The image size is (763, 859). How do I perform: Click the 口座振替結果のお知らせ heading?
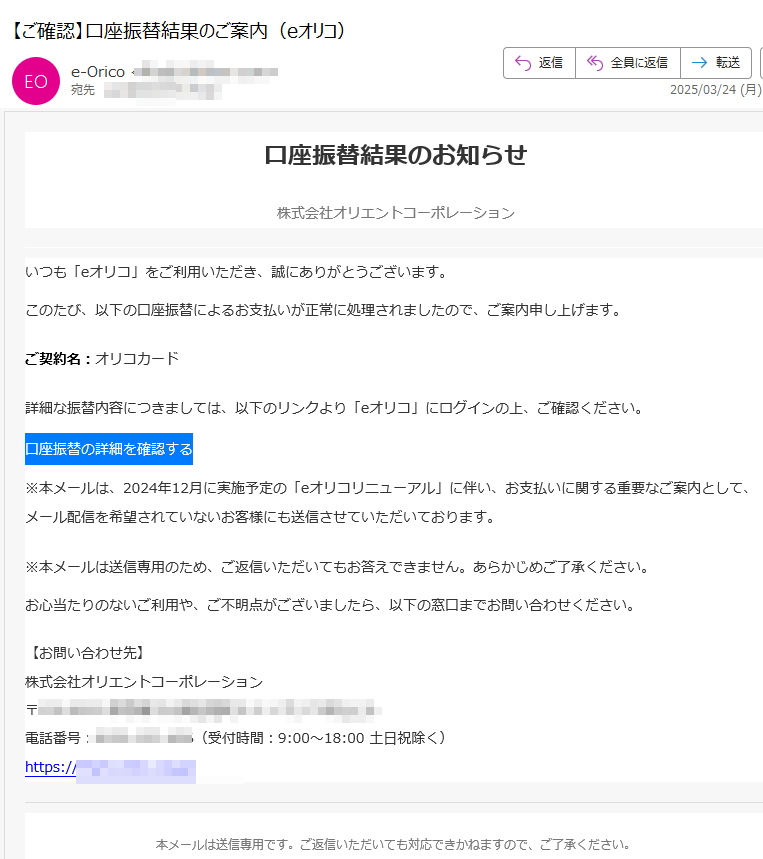tap(395, 155)
